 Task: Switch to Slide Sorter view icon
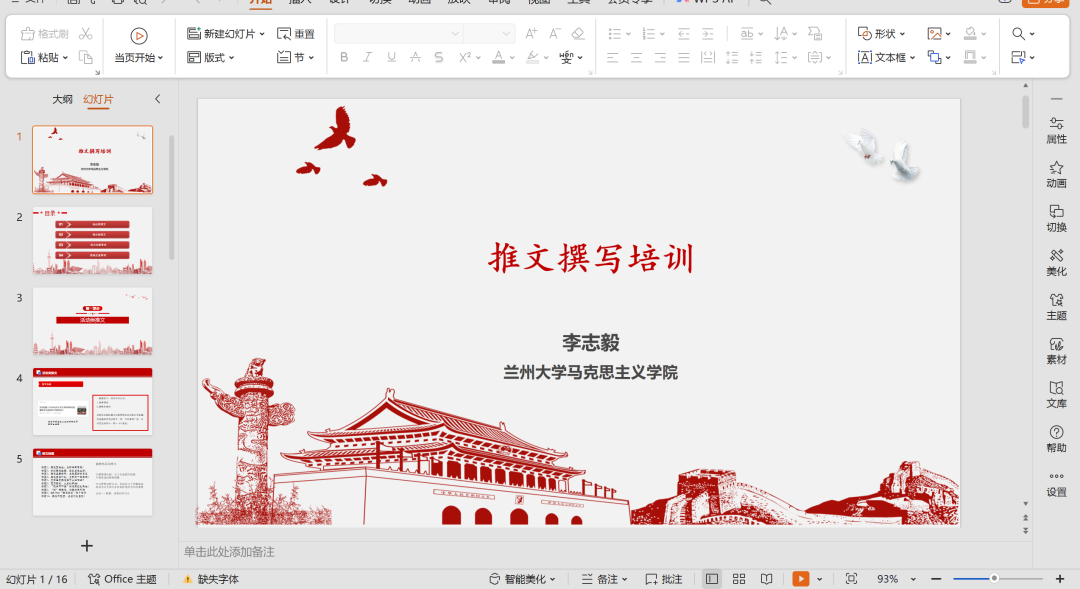click(739, 579)
